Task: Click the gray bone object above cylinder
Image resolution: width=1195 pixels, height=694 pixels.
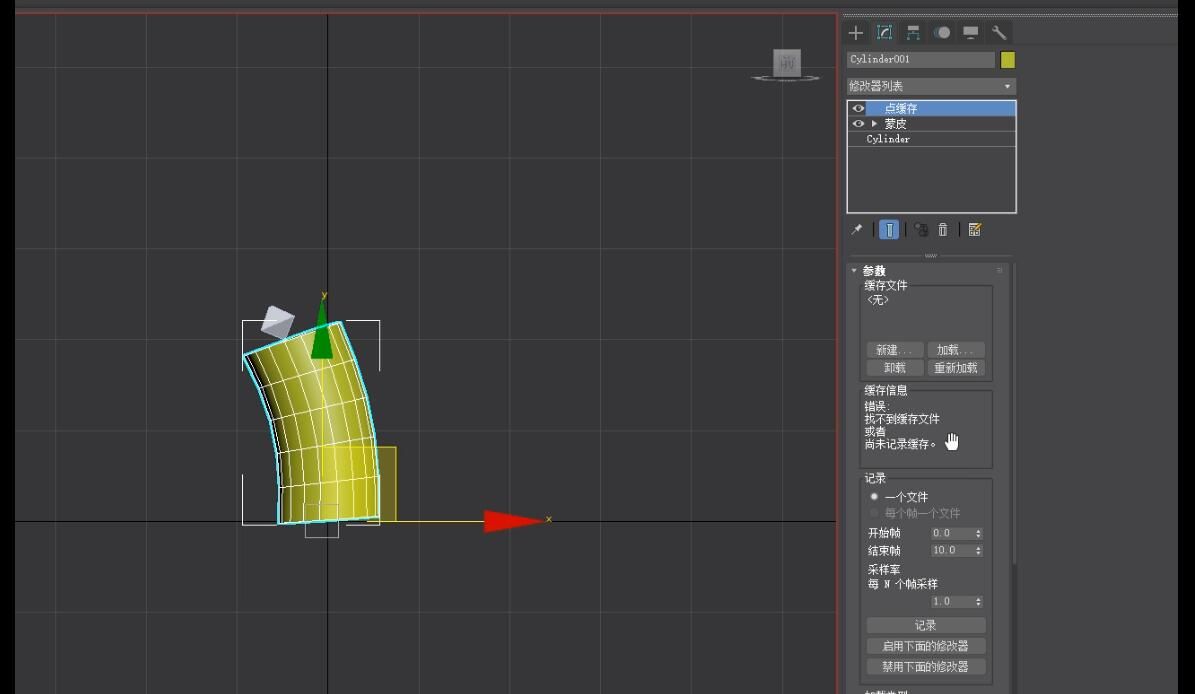Action: [x=277, y=321]
